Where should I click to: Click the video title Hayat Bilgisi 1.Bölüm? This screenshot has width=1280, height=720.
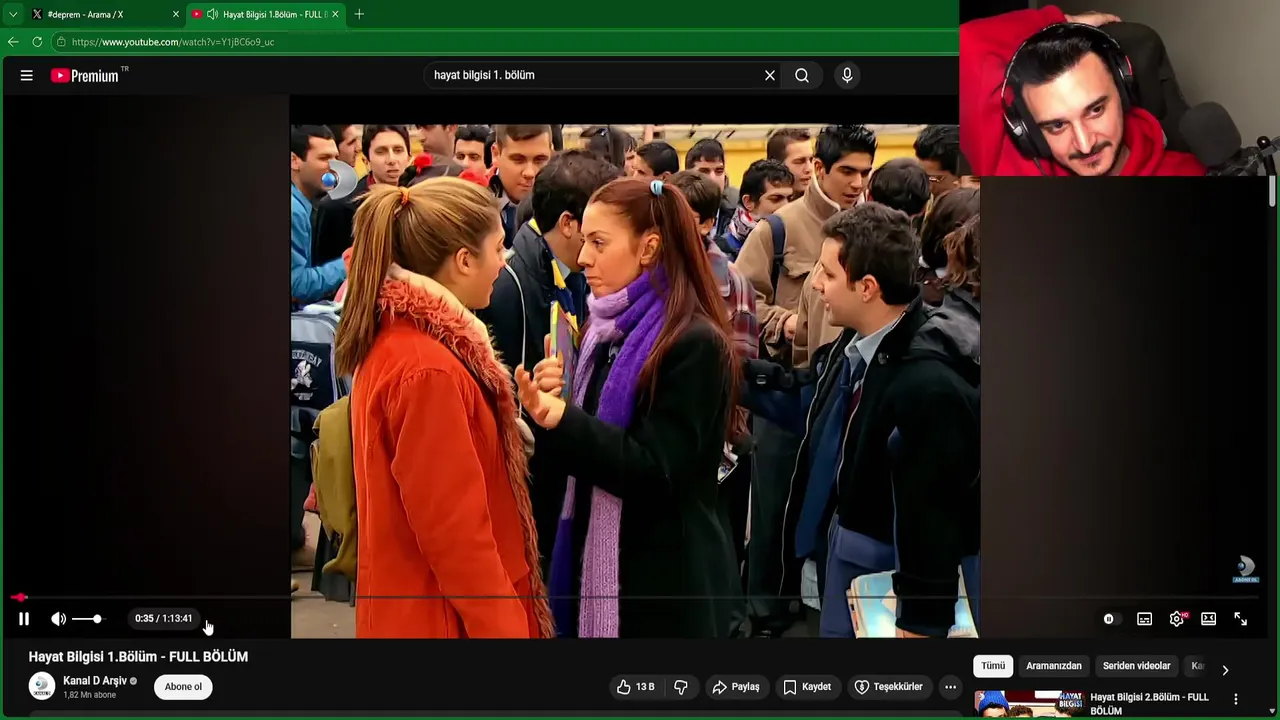138,657
